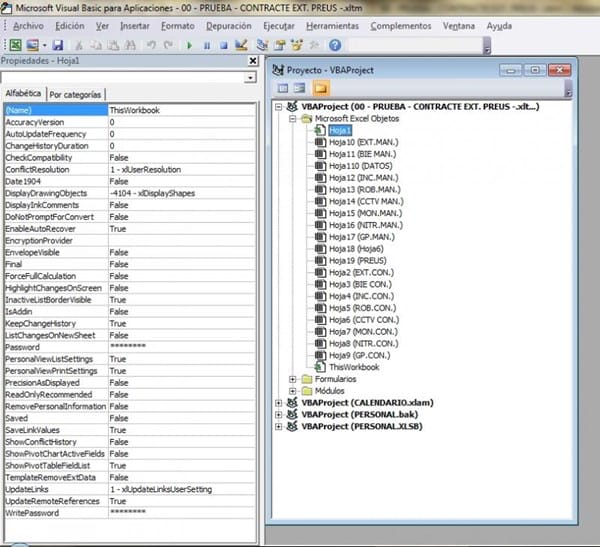Collapse the Microsoft Excel Objetos folder

(293, 118)
